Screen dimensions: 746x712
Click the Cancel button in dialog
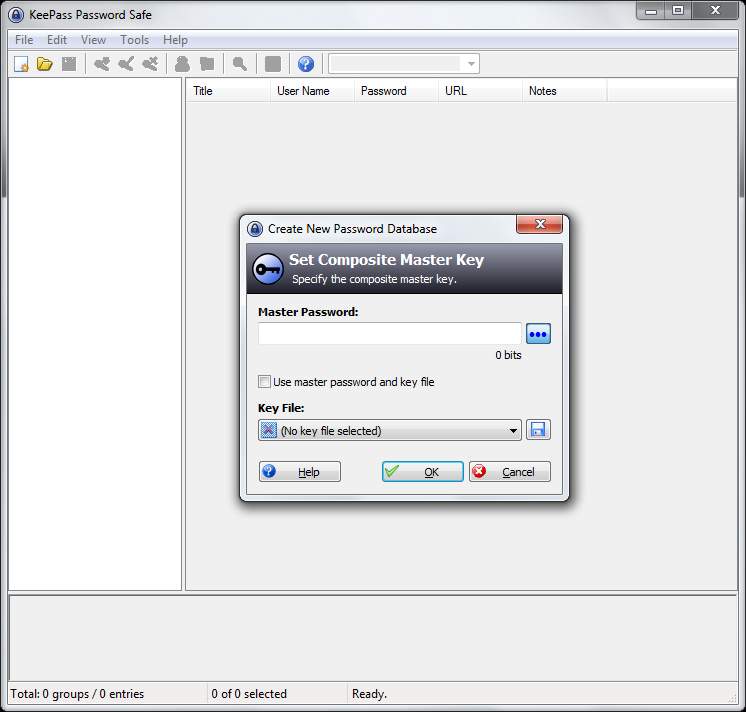click(x=510, y=472)
